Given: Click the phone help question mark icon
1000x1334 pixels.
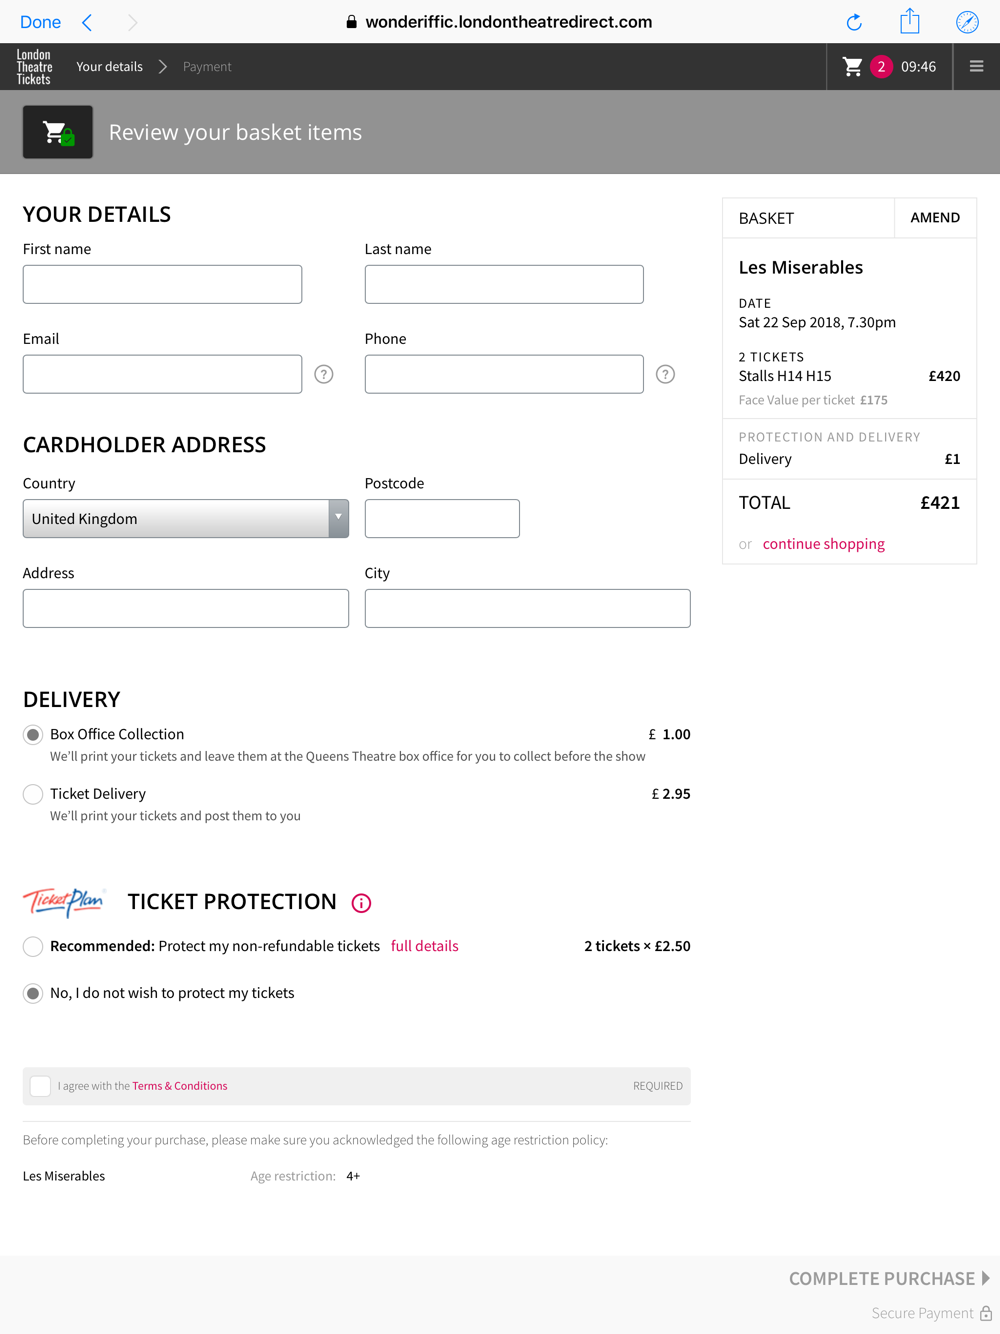Looking at the screenshot, I should [666, 374].
